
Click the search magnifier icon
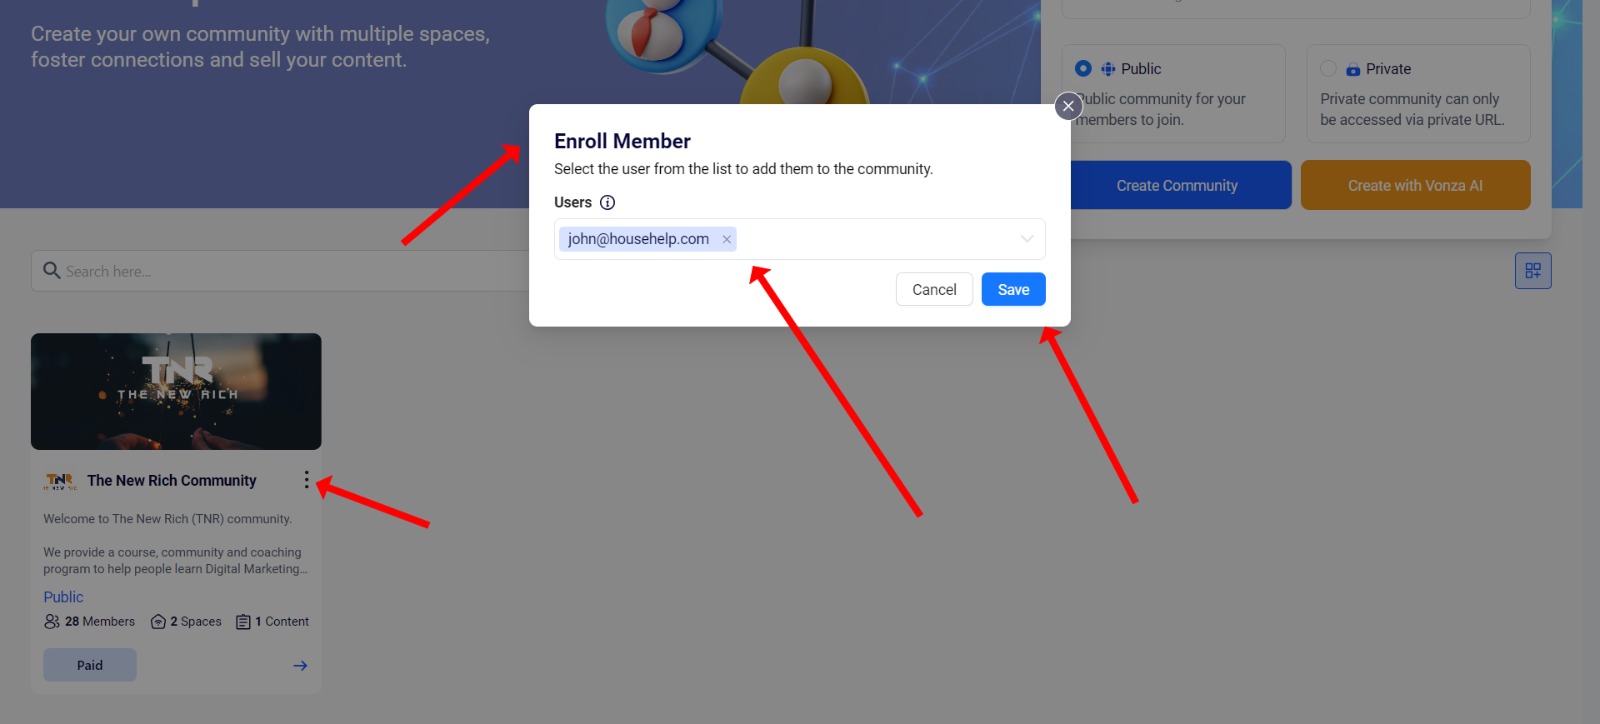pyautogui.click(x=51, y=270)
